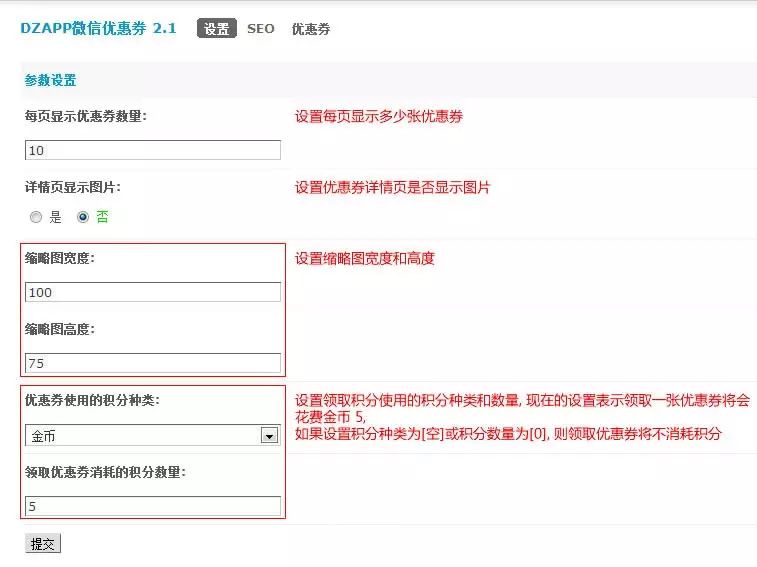This screenshot has width=757, height=567.
Task: Click the 否 label text
Action: (x=102, y=217)
